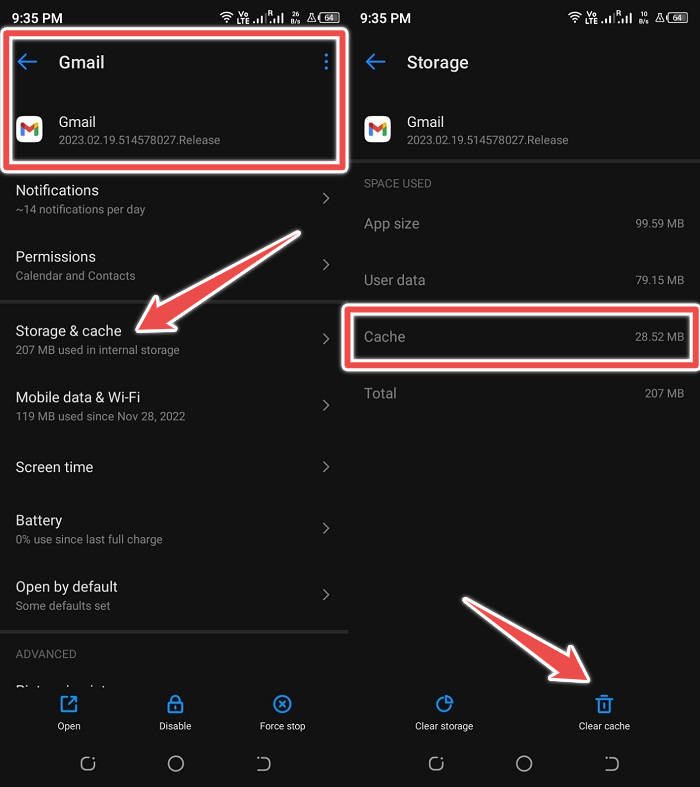The image size is (700, 787).
Task: Tap '207 MB used in internal storage' text
Action: pos(97,350)
